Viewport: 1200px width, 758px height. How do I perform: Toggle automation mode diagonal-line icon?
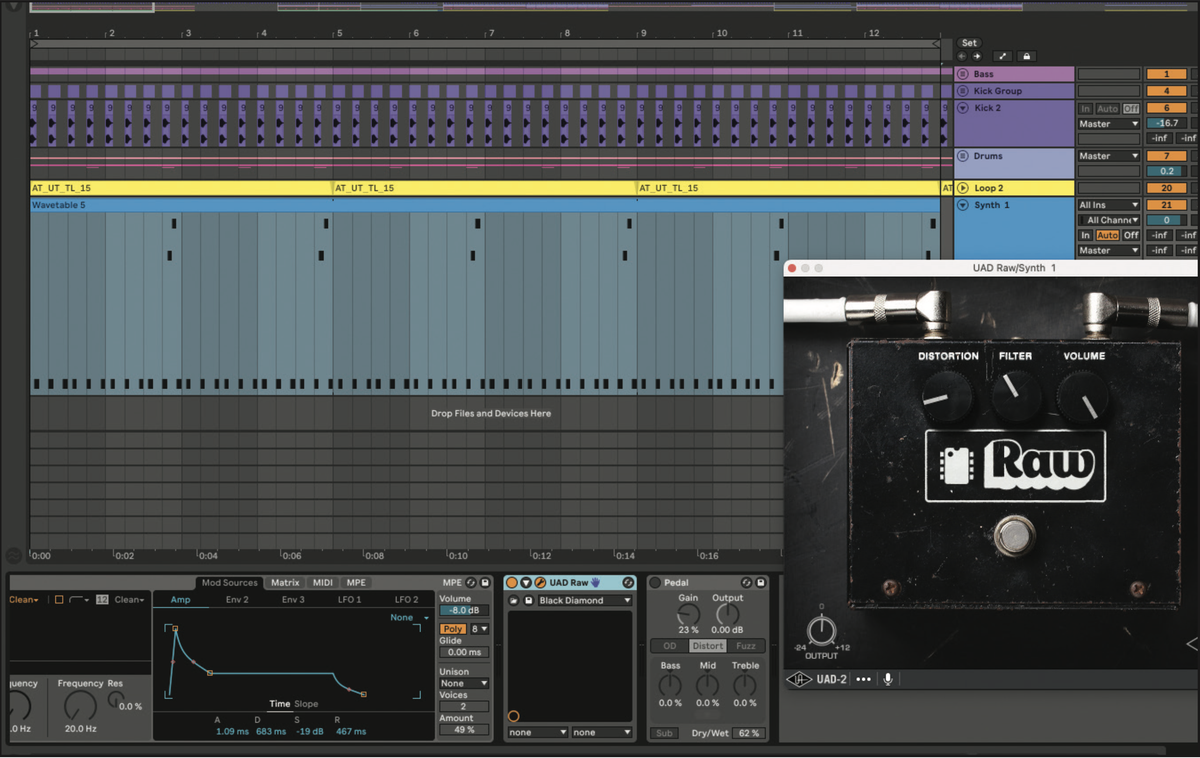pos(1004,57)
